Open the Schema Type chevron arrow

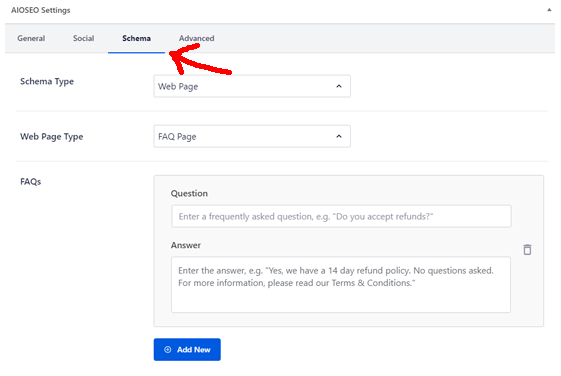coord(339,86)
